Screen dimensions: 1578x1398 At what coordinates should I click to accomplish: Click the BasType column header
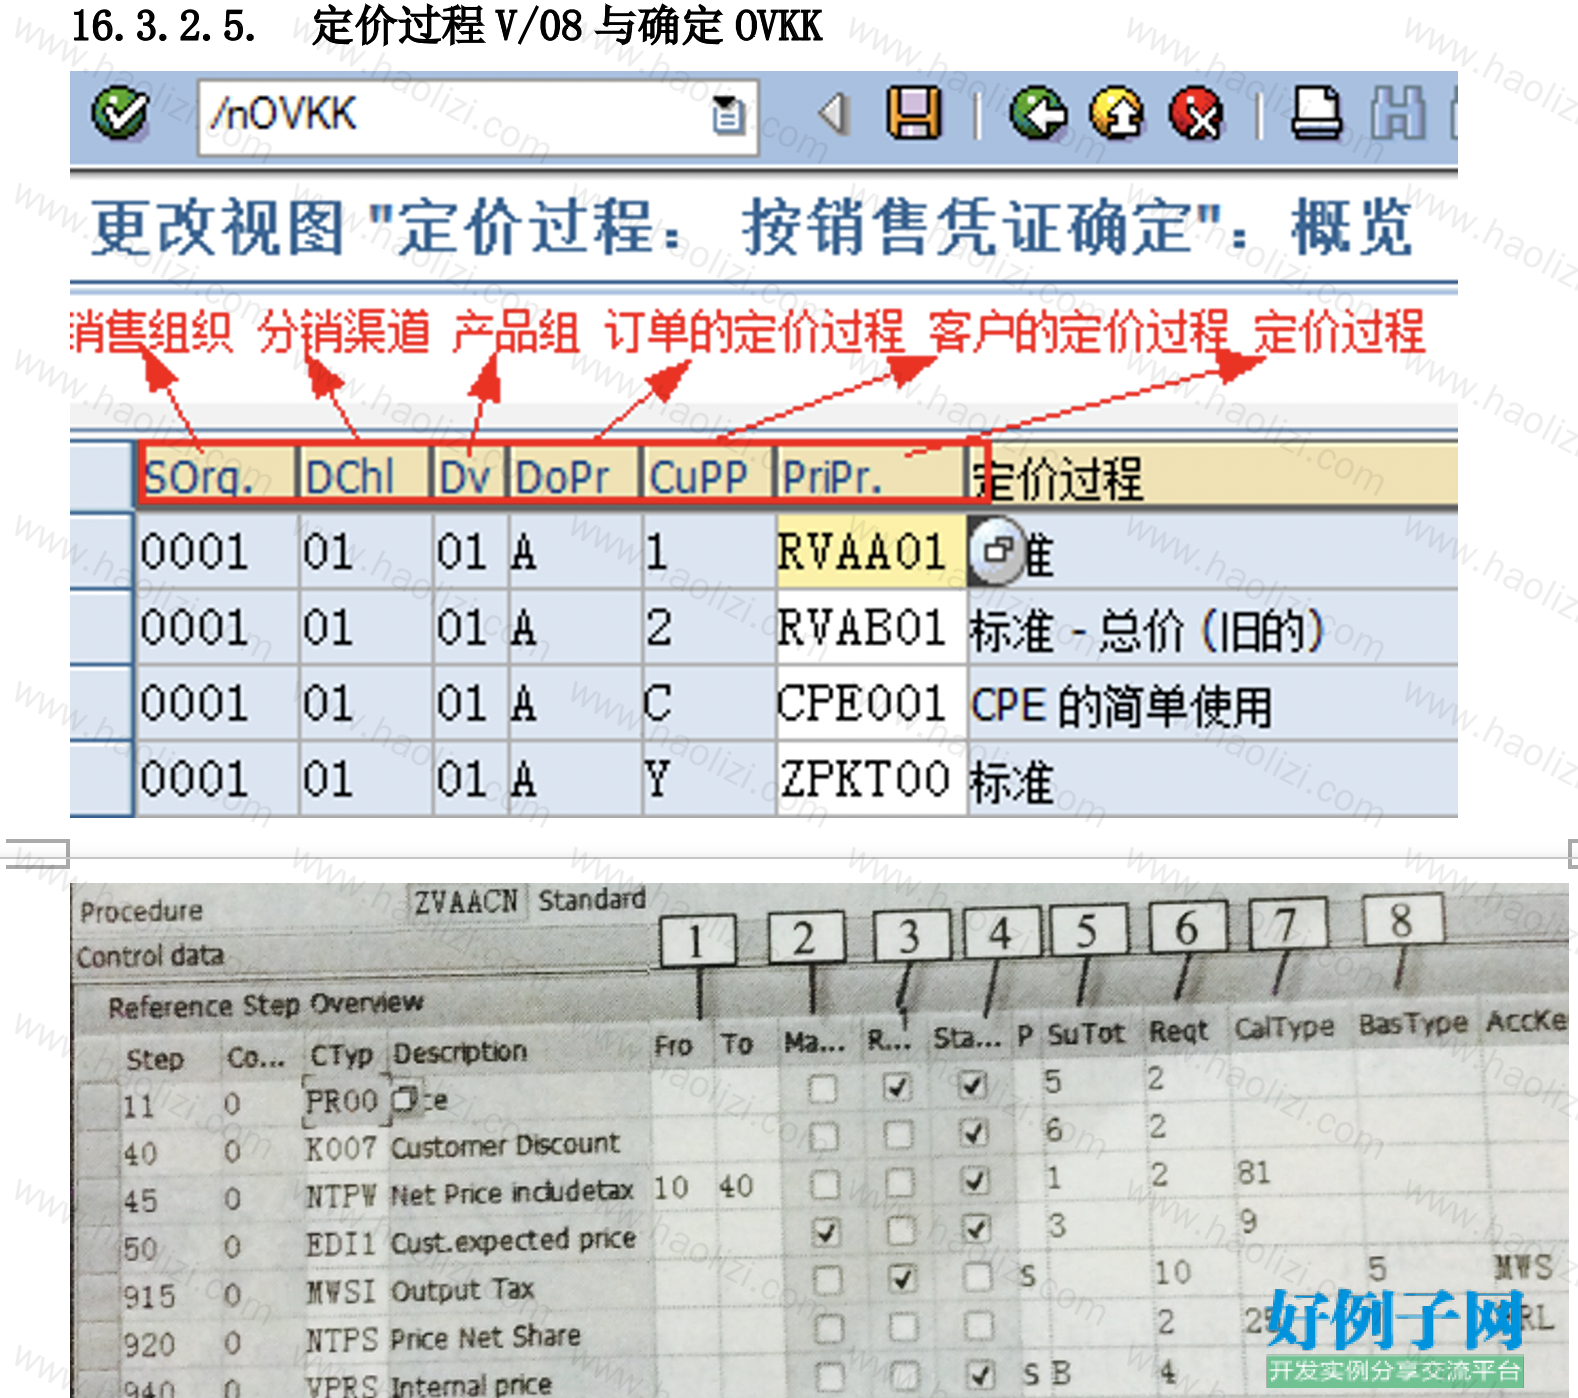[x=1413, y=1024]
